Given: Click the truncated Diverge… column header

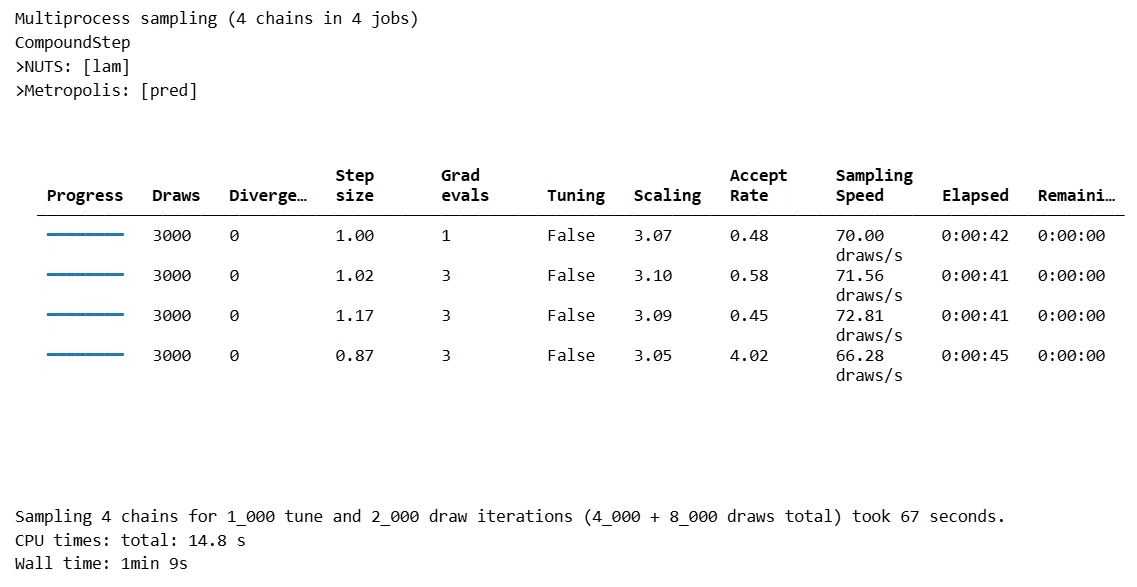Looking at the screenshot, I should pyautogui.click(x=268, y=196).
